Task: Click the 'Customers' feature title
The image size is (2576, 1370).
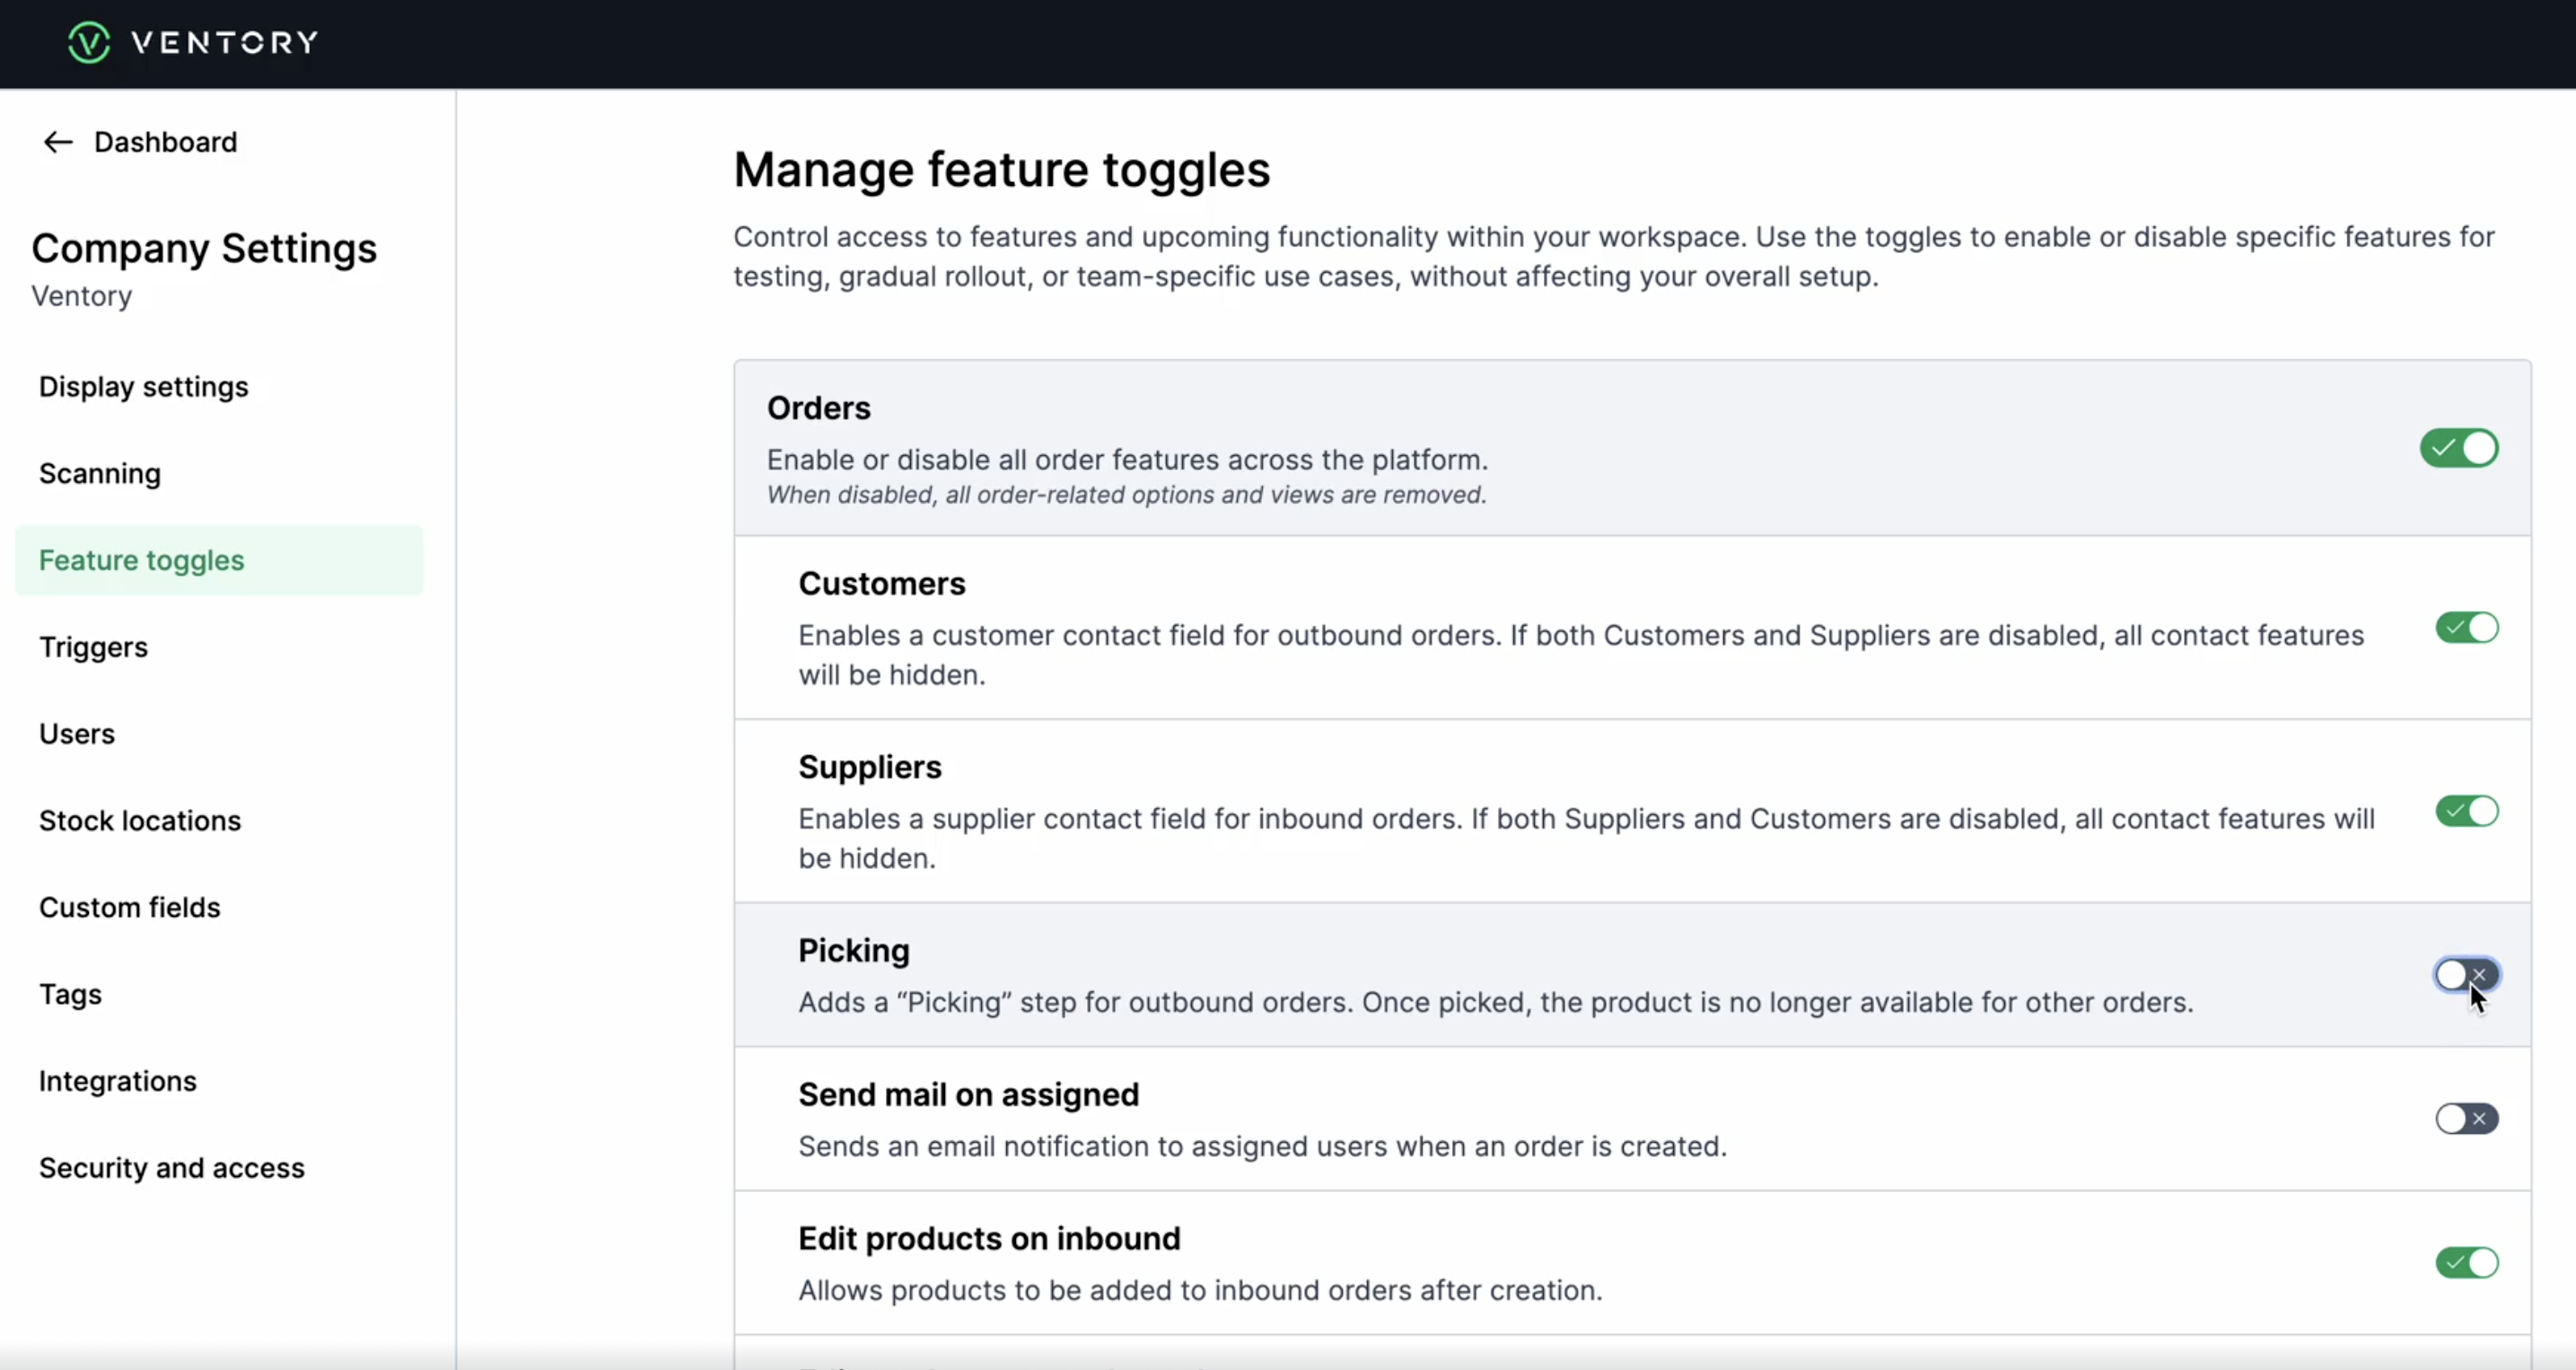Action: 882,584
